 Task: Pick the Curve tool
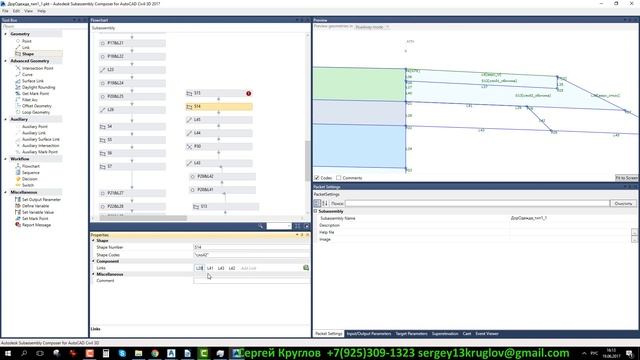click(x=27, y=75)
